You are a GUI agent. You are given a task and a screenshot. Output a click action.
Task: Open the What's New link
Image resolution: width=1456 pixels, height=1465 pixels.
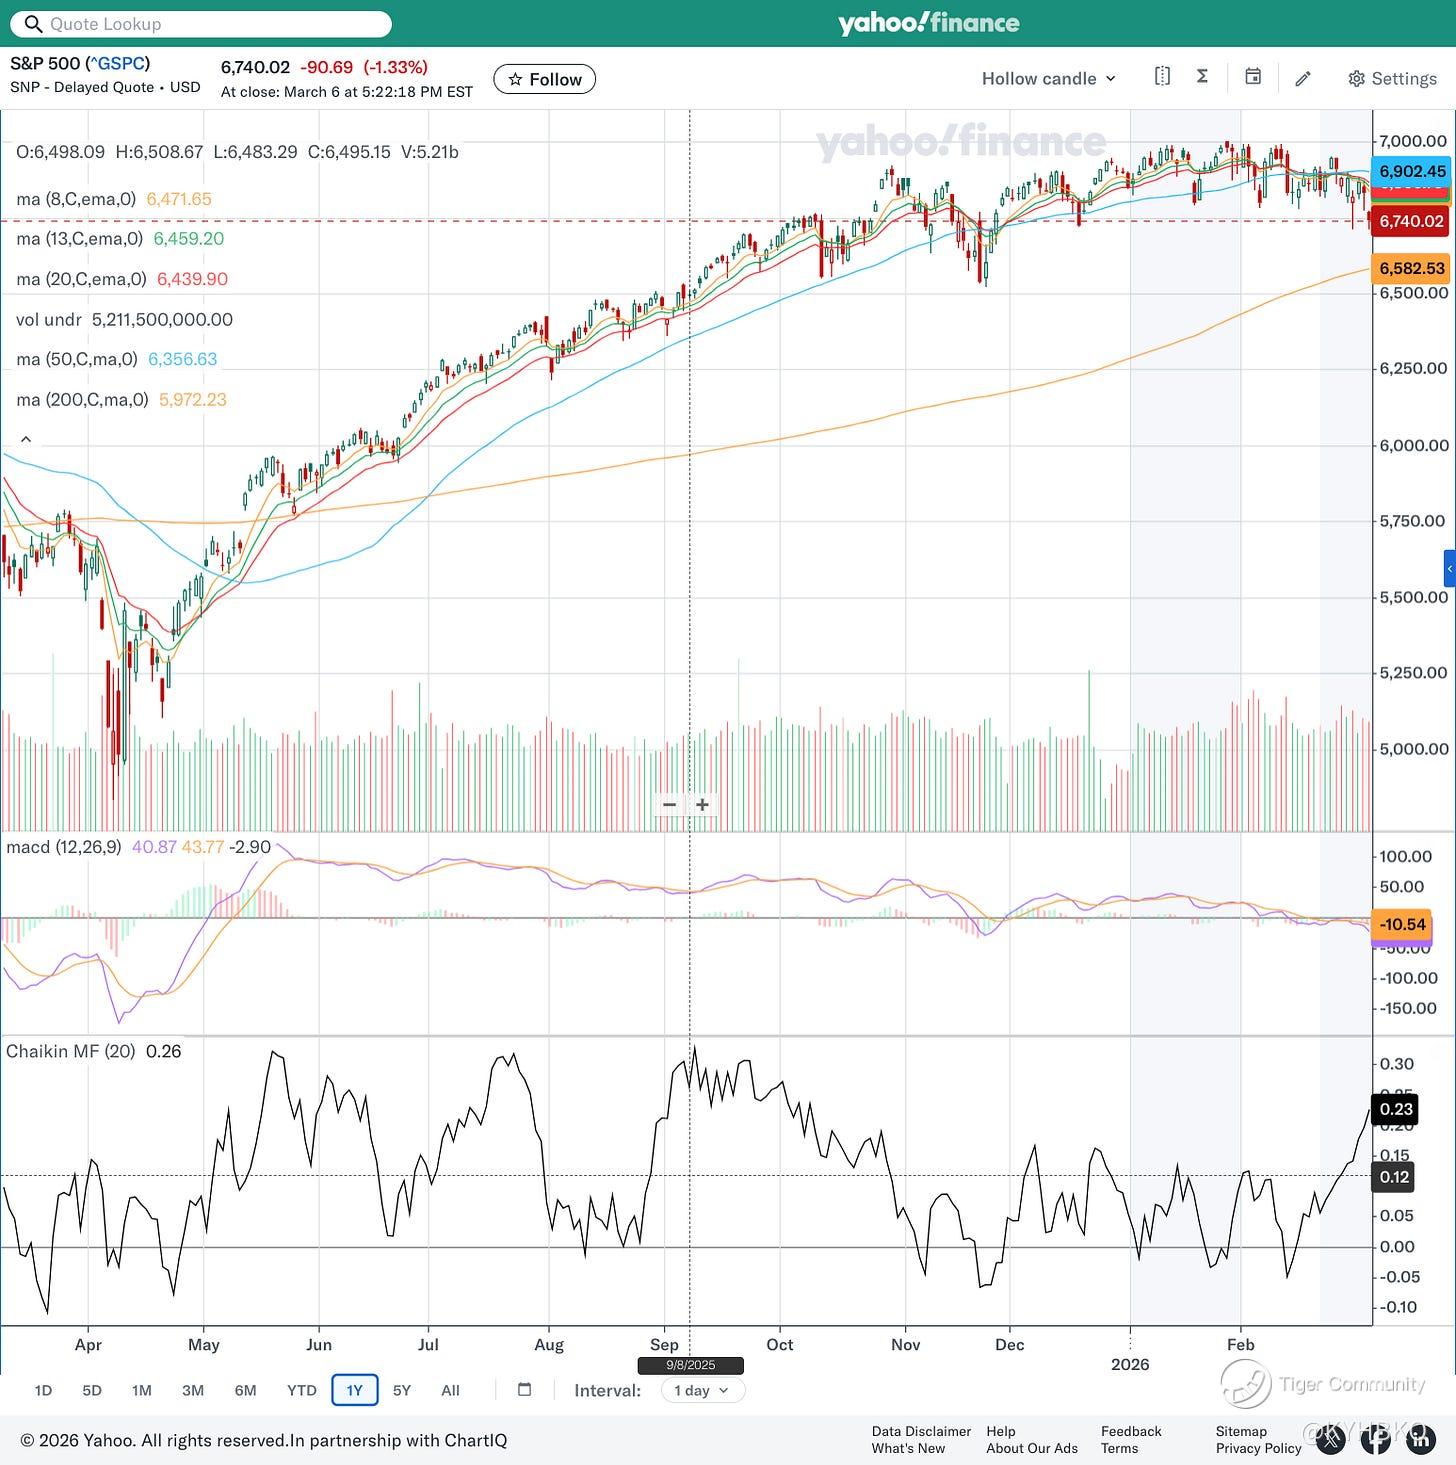pyautogui.click(x=908, y=1448)
